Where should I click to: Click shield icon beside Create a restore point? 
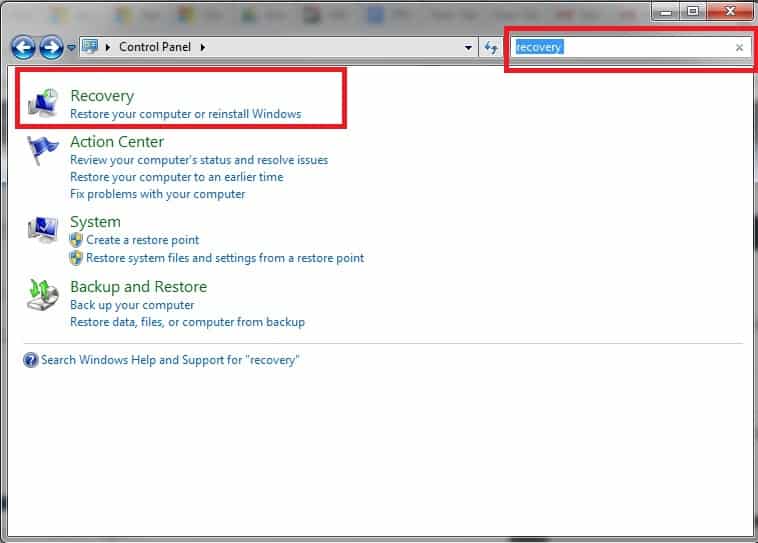(x=76, y=240)
